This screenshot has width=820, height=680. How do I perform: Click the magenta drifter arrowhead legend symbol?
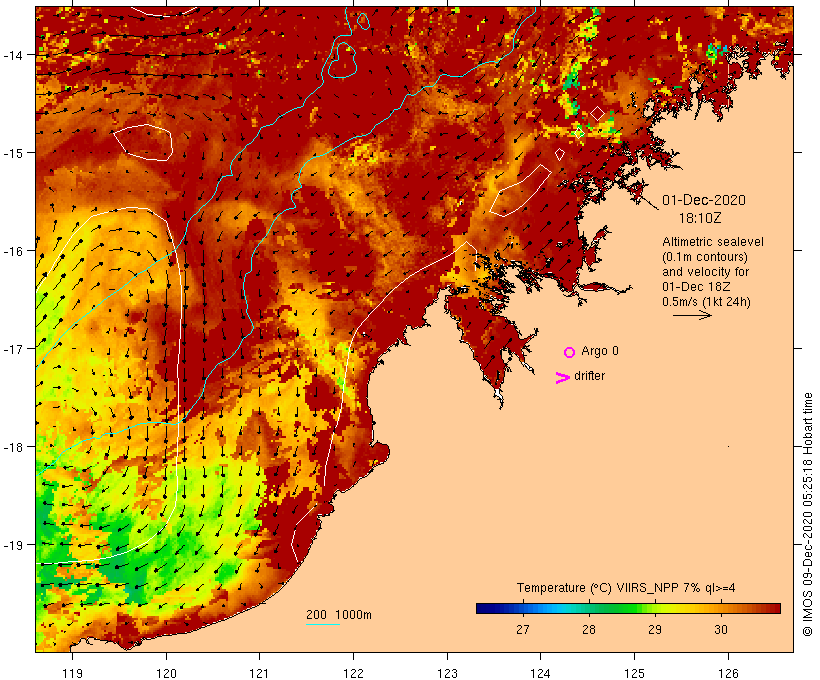tap(563, 378)
